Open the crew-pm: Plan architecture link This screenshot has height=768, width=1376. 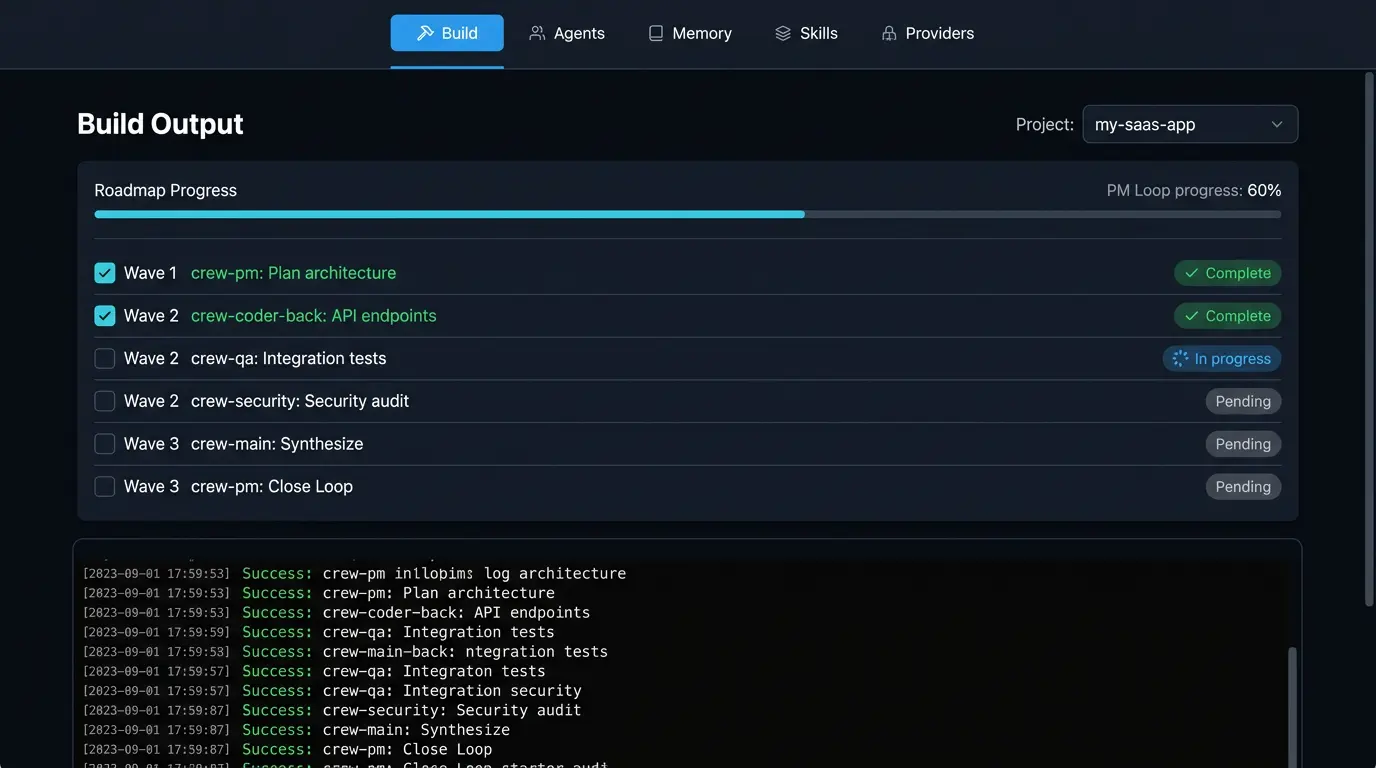pyautogui.click(x=293, y=272)
